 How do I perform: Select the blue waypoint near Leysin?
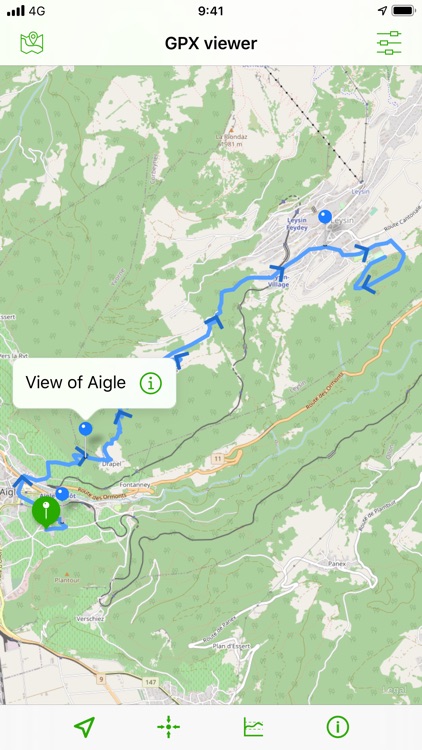pos(325,217)
